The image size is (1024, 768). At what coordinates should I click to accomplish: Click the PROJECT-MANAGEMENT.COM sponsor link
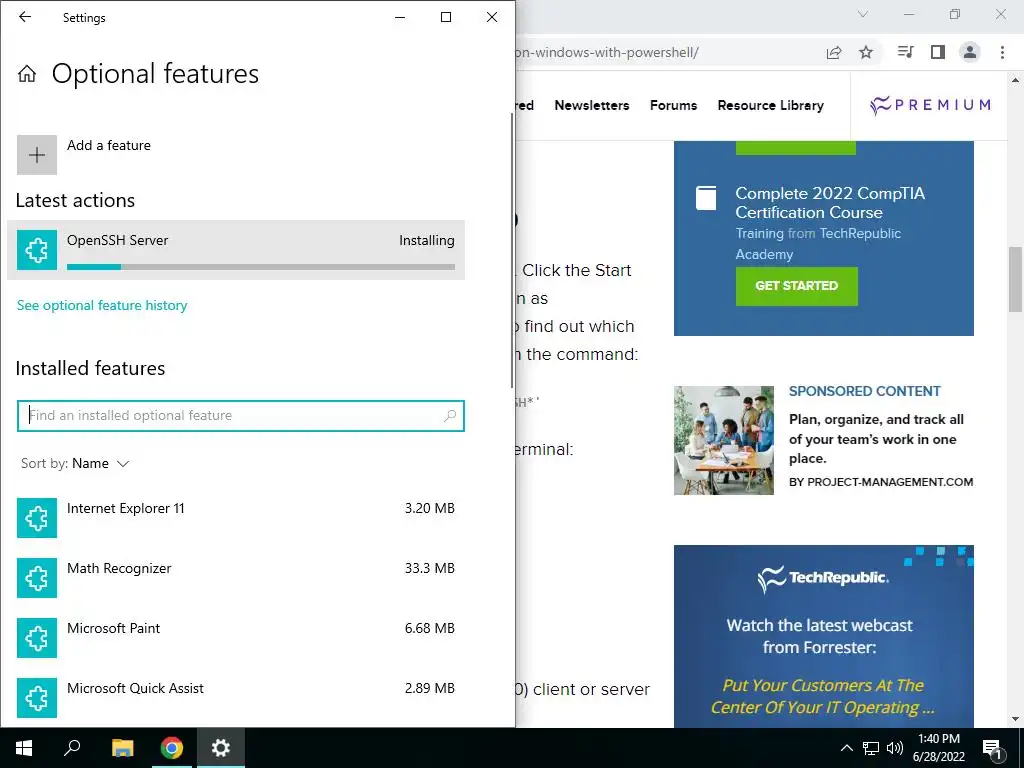(881, 482)
